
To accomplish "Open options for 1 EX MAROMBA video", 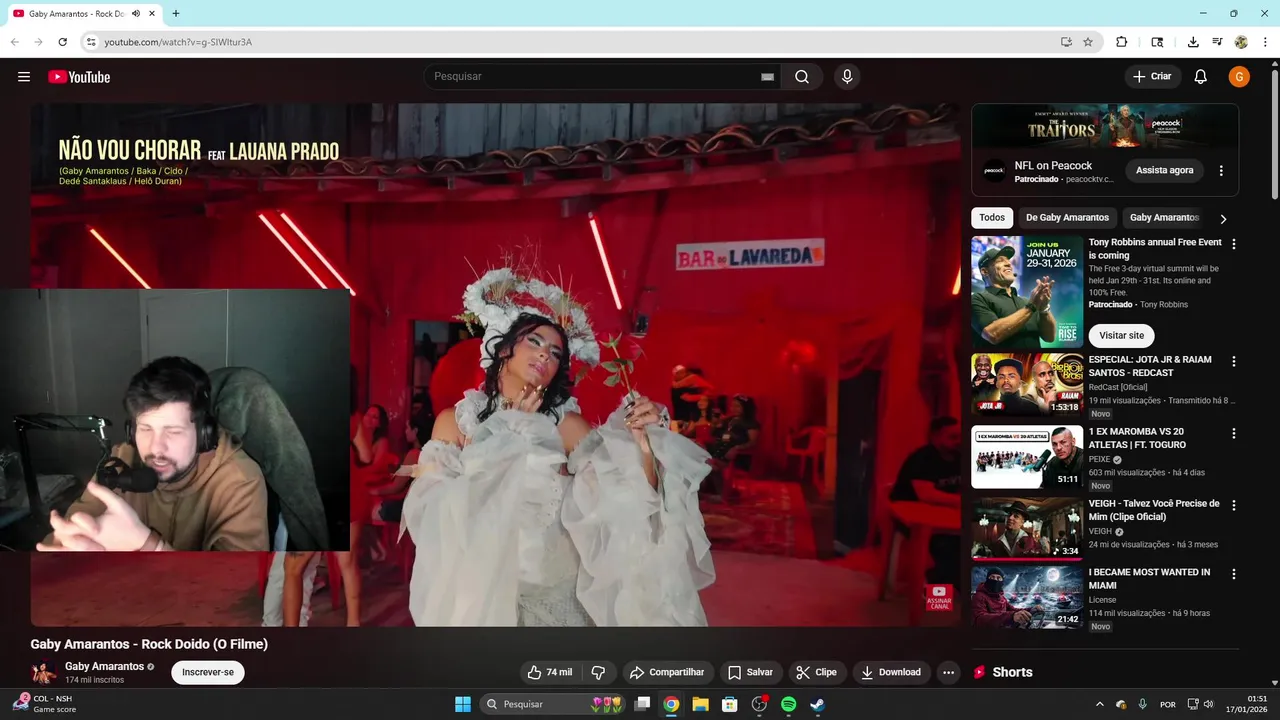I will (1233, 433).
